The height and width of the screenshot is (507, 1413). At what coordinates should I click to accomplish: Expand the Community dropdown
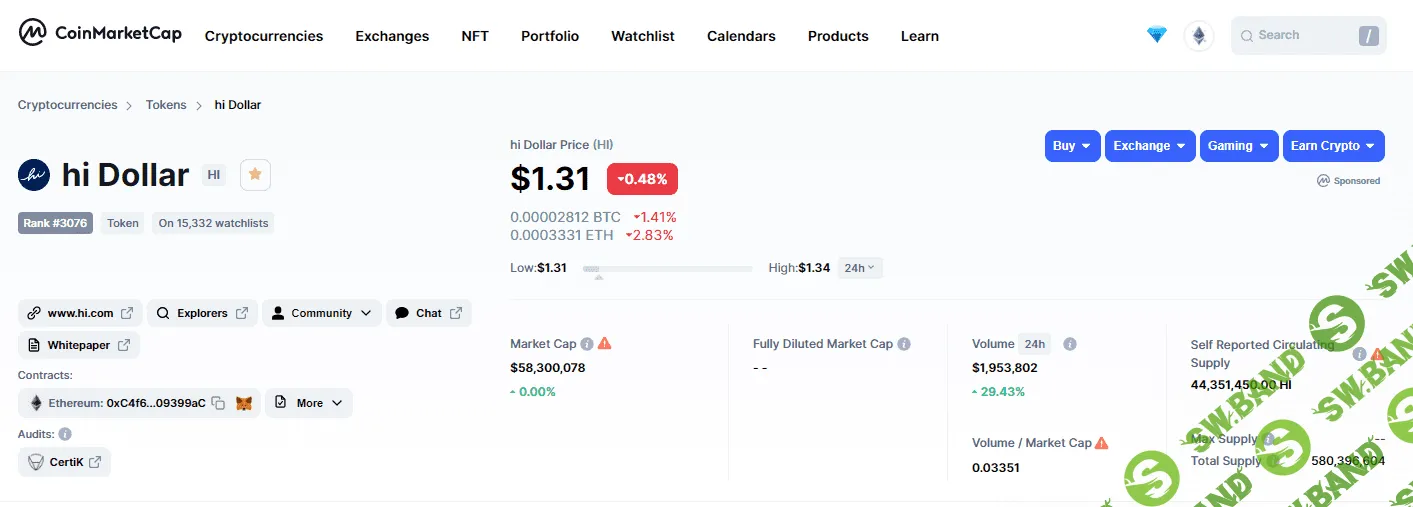click(x=323, y=313)
